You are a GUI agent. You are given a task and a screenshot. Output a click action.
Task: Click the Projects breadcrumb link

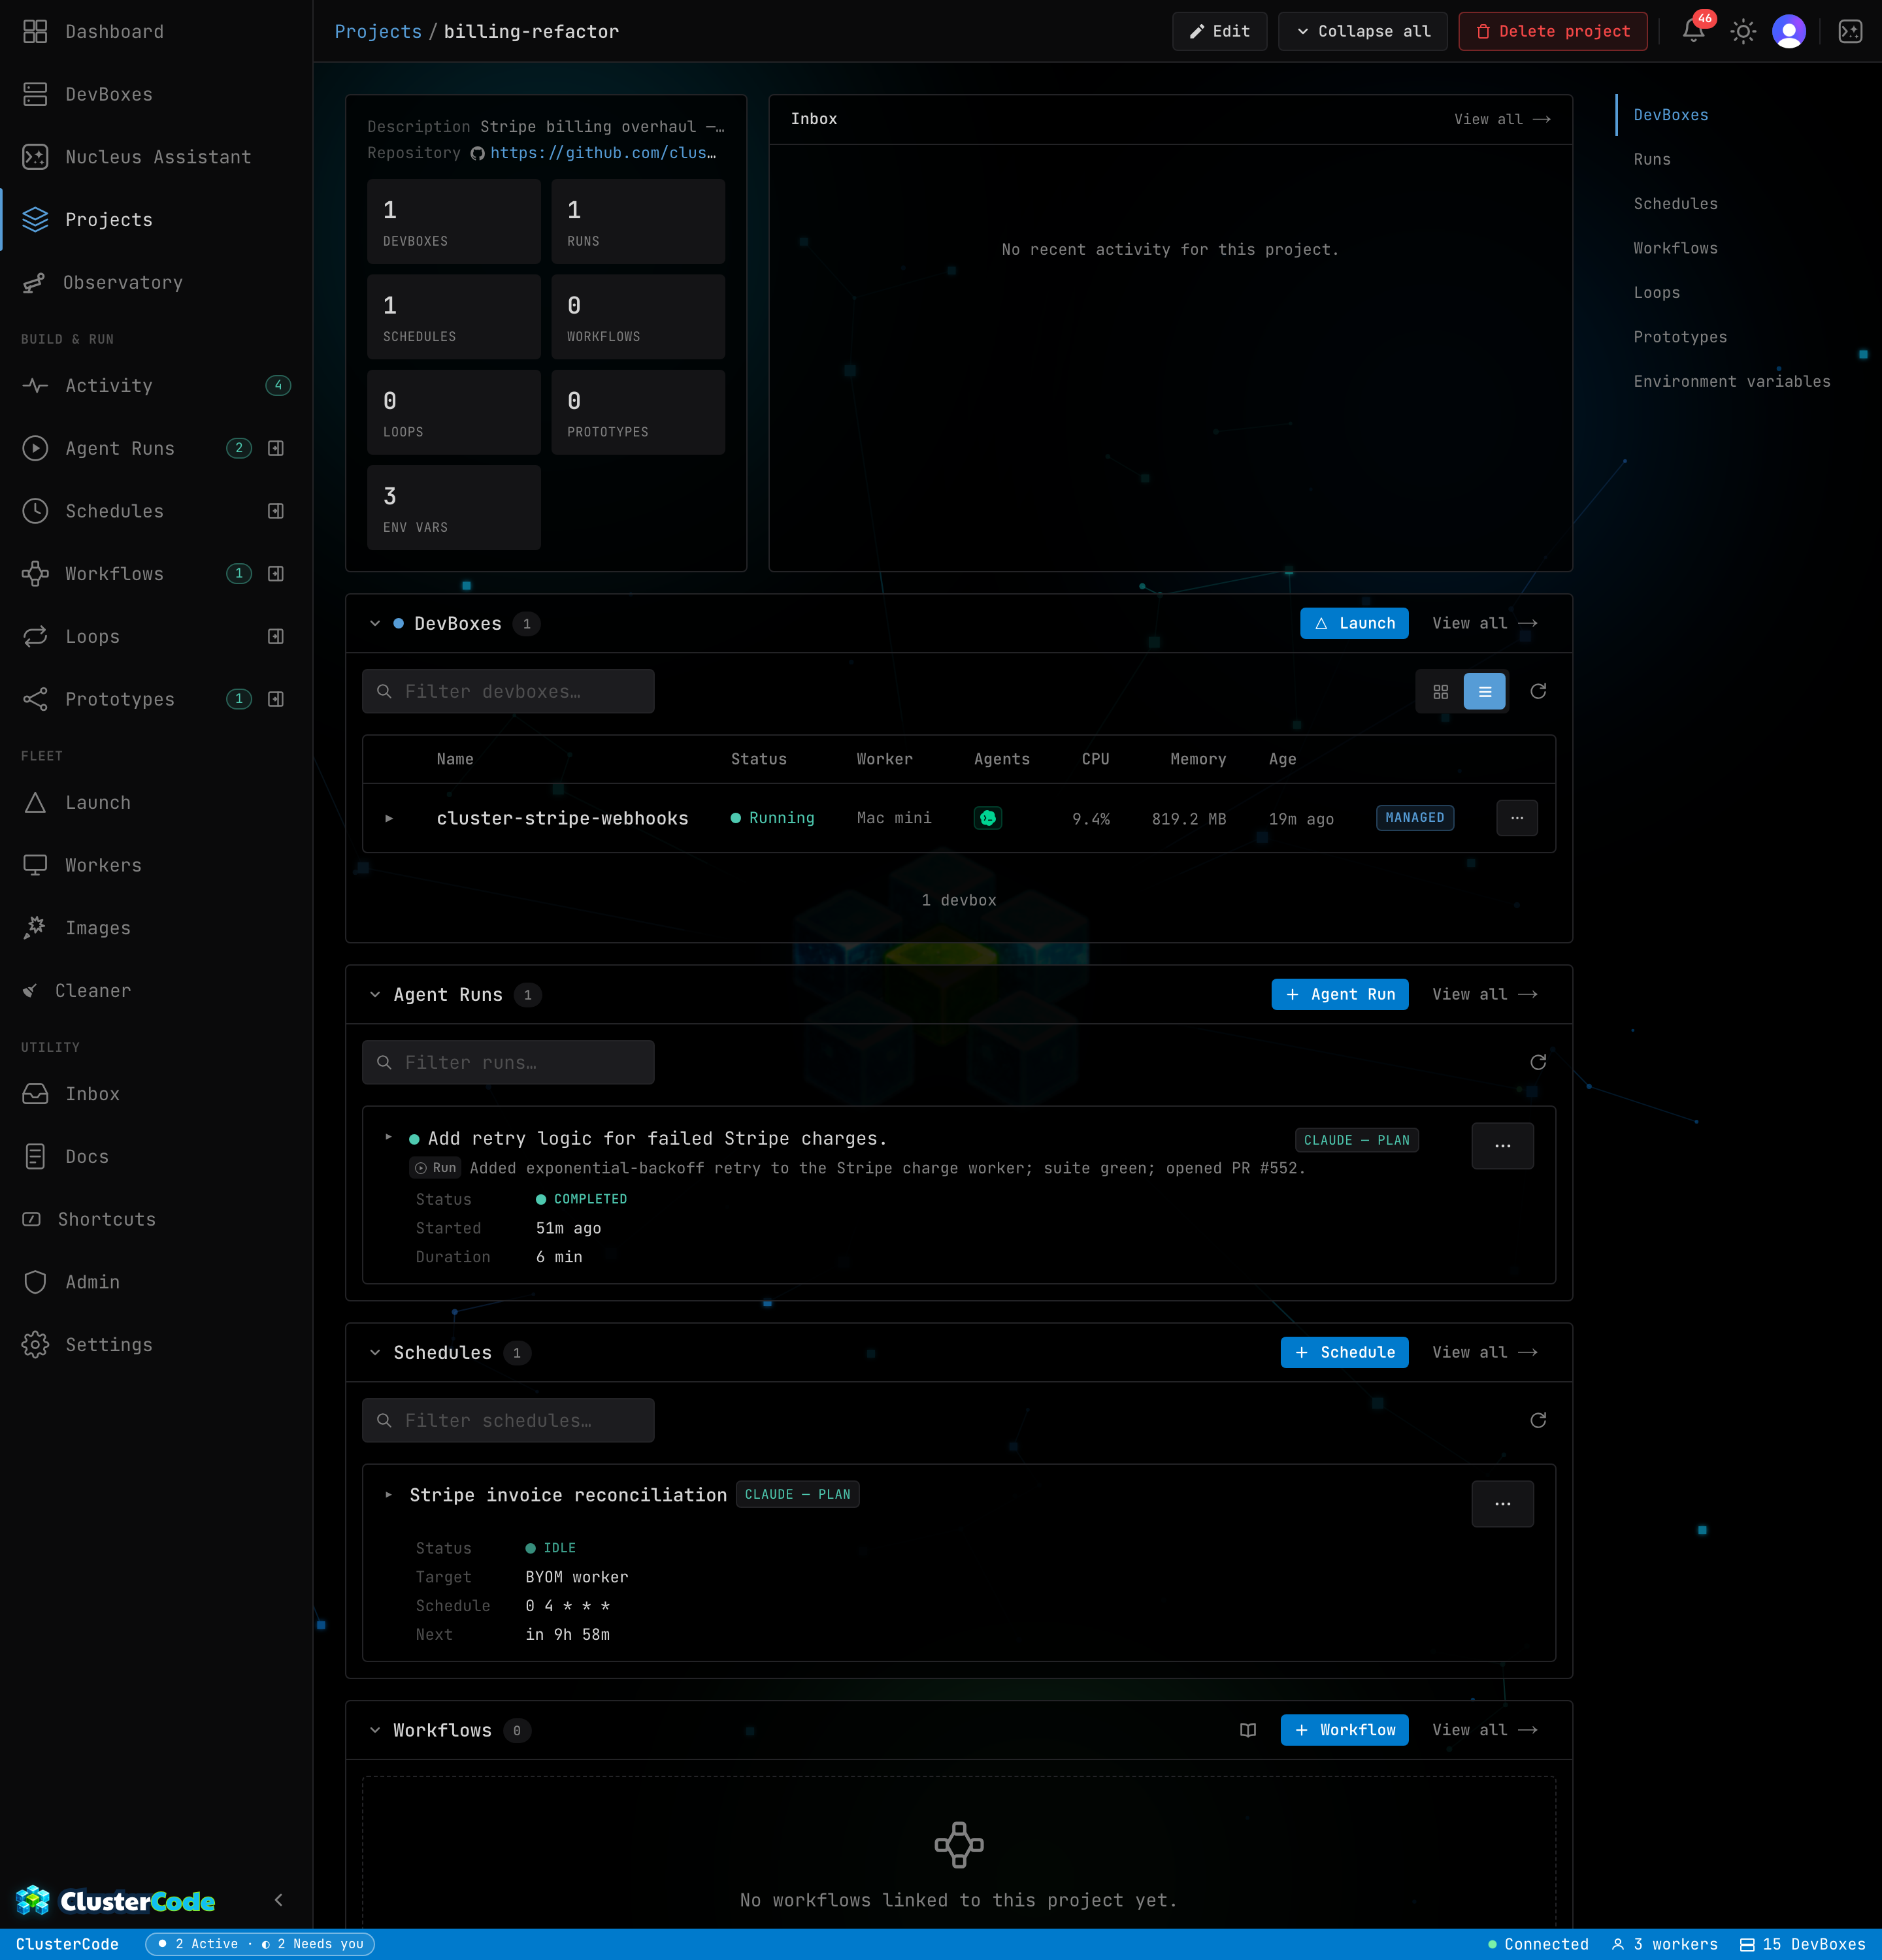tap(378, 32)
